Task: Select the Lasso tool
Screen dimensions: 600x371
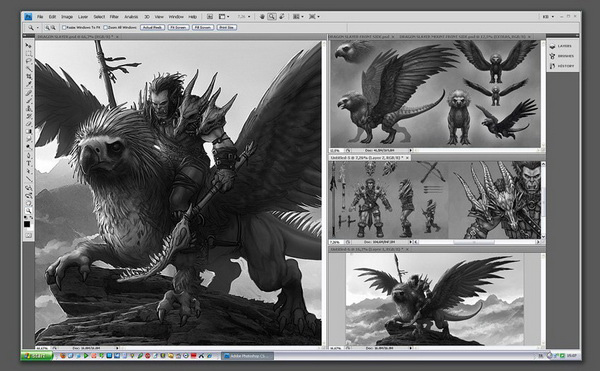Action: [x=28, y=61]
